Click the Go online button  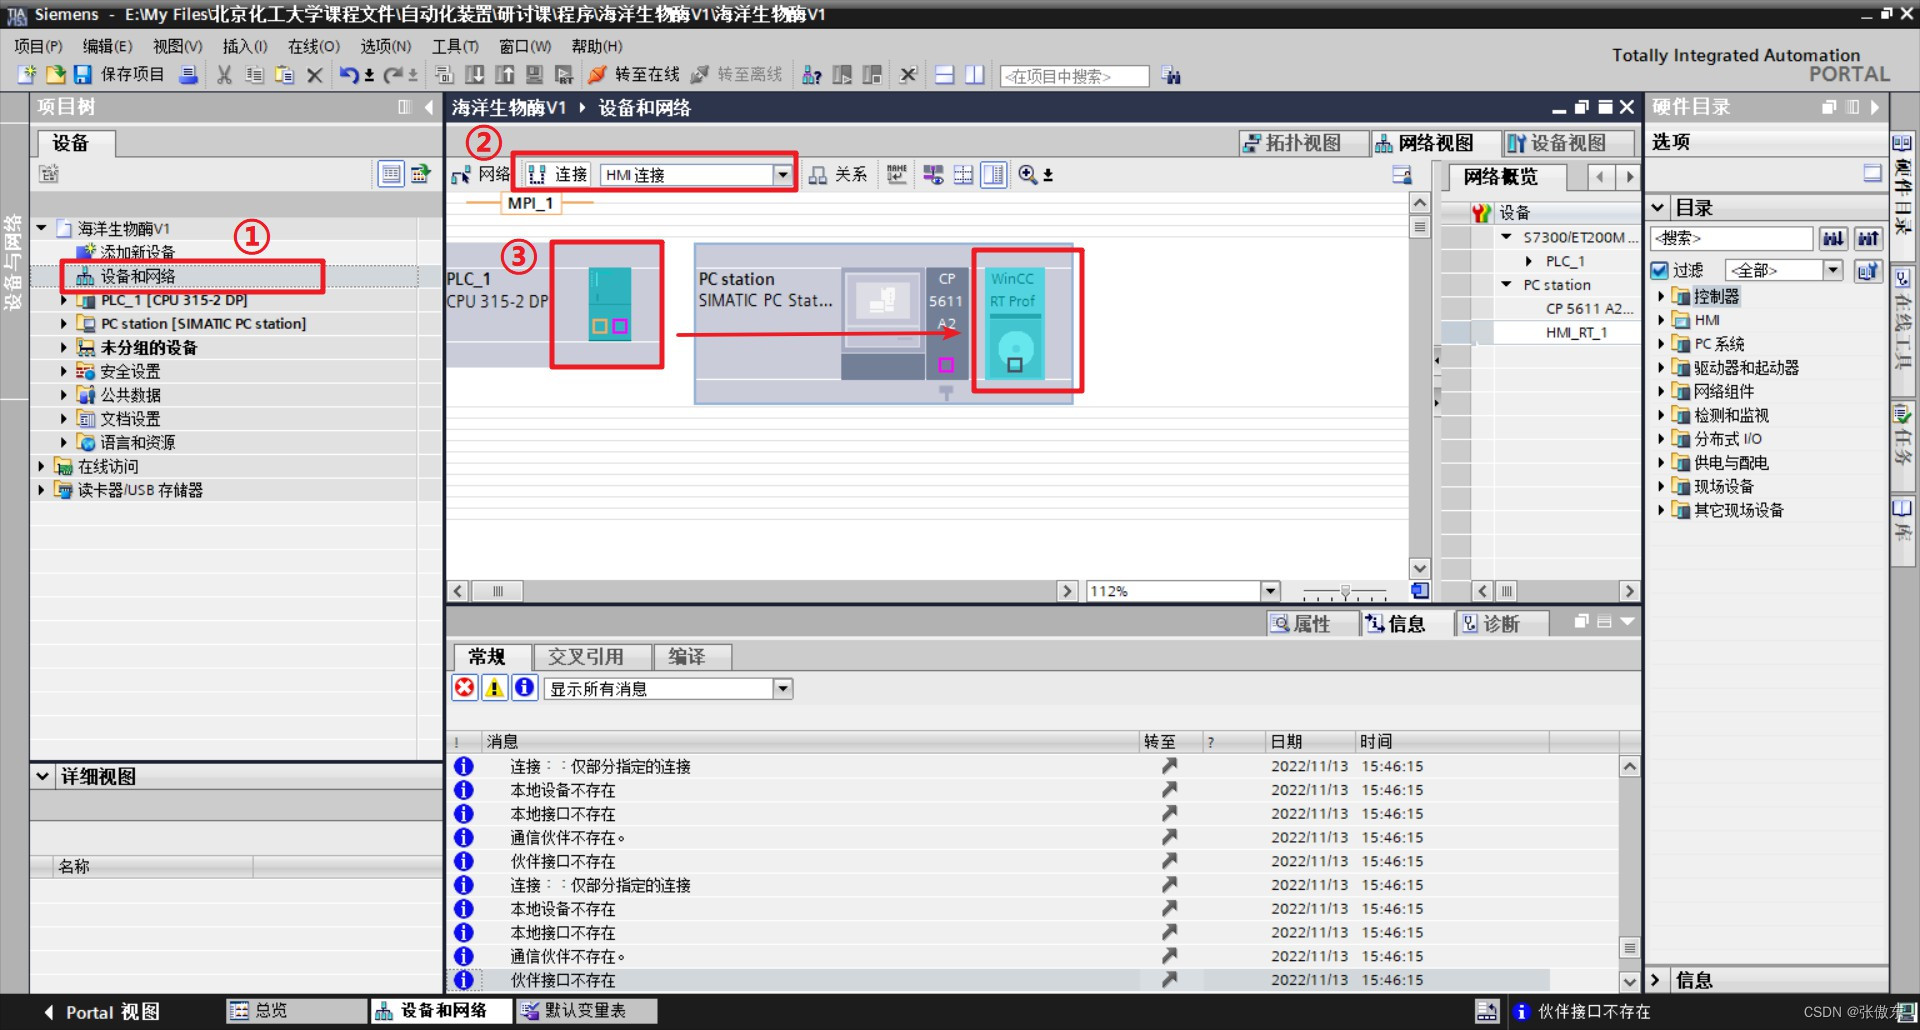click(x=634, y=75)
